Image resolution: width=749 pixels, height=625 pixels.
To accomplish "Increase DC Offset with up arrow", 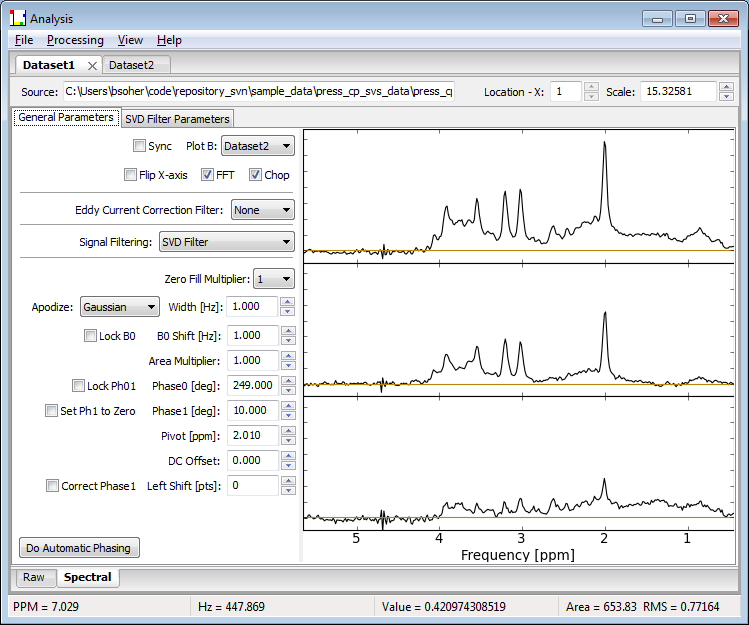I will pyautogui.click(x=288, y=456).
